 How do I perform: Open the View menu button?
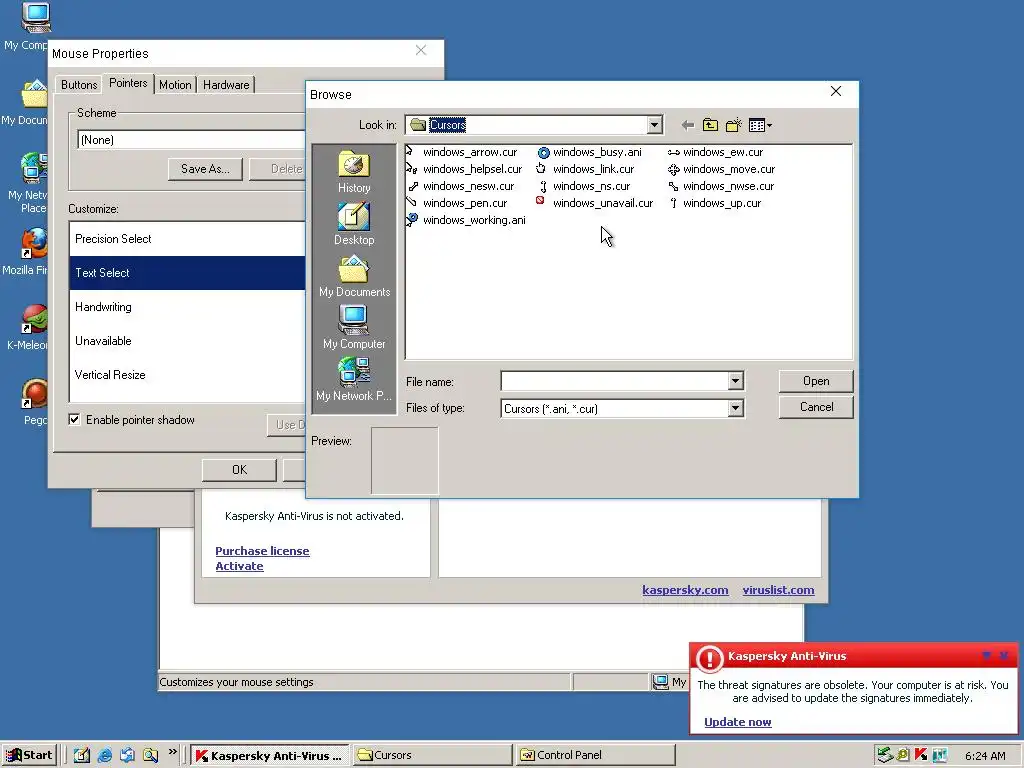(x=760, y=125)
